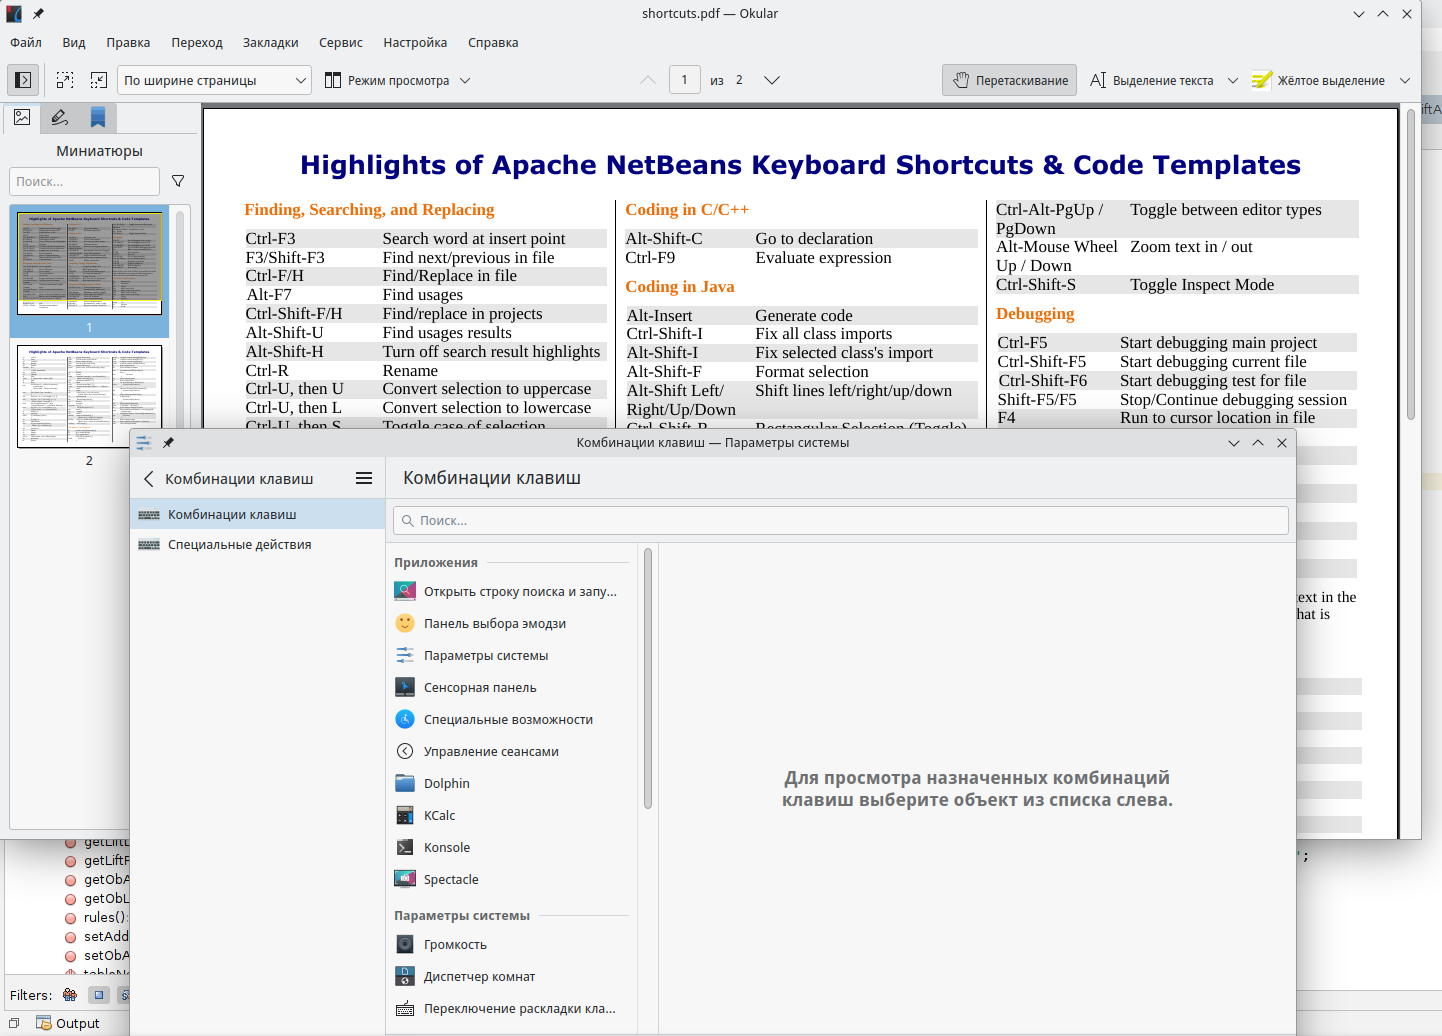Switch to the bookmarks sidebar tab

98,118
